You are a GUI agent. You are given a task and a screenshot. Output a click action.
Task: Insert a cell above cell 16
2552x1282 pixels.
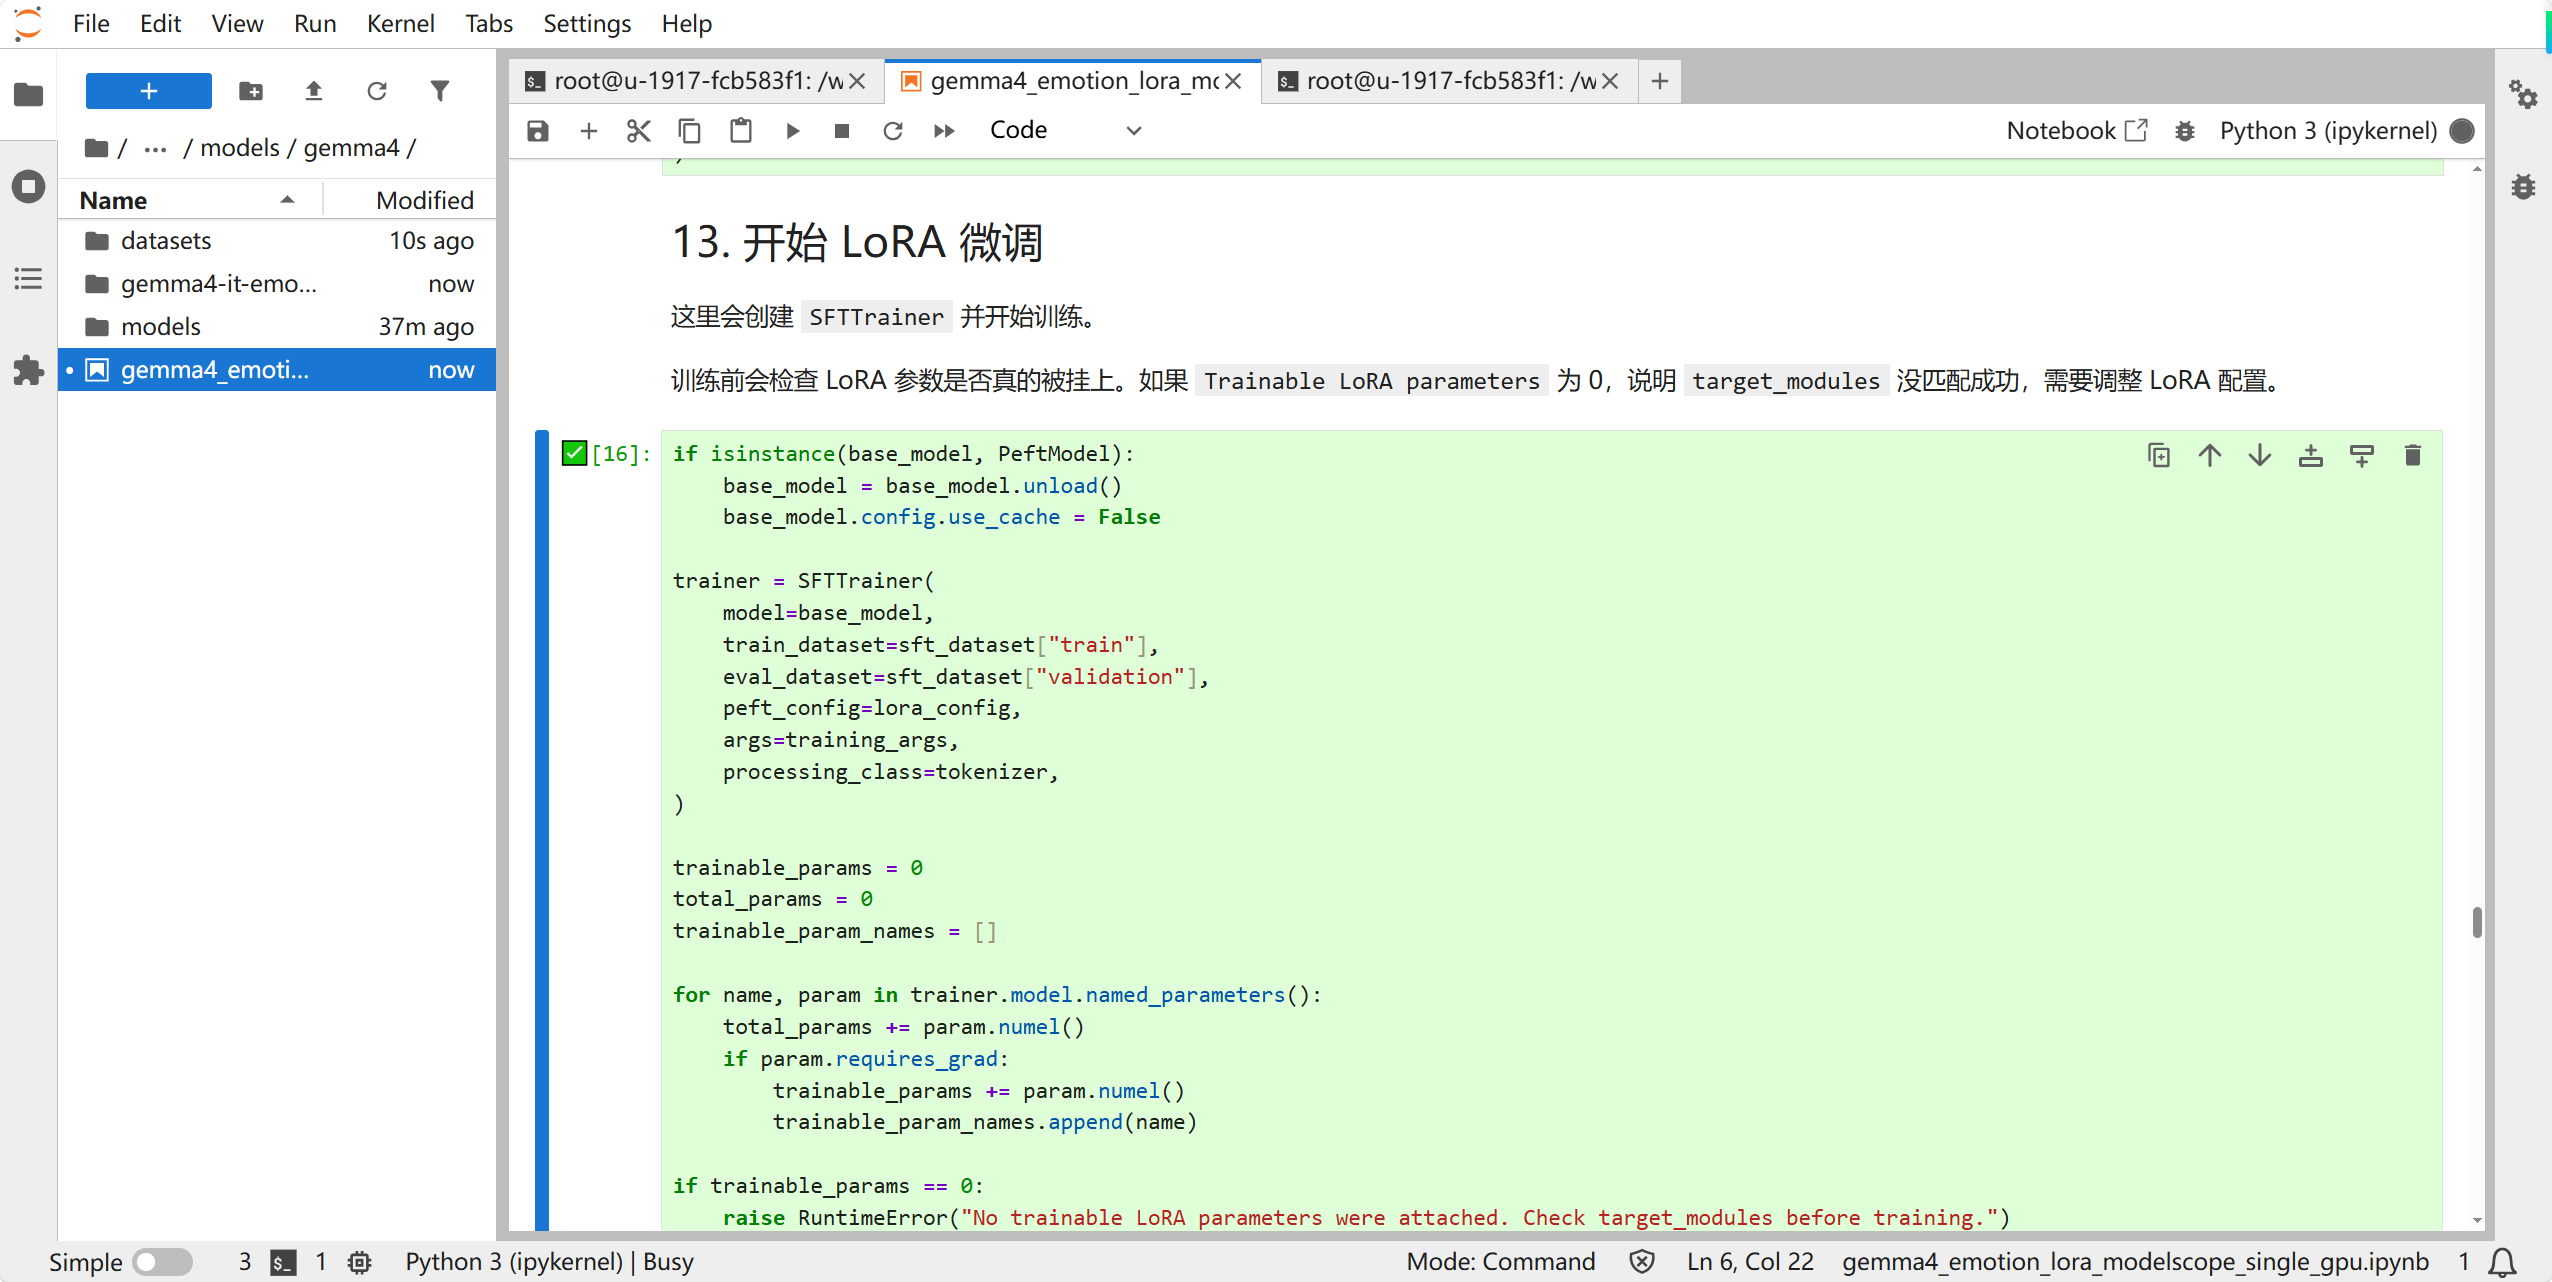(x=2311, y=456)
